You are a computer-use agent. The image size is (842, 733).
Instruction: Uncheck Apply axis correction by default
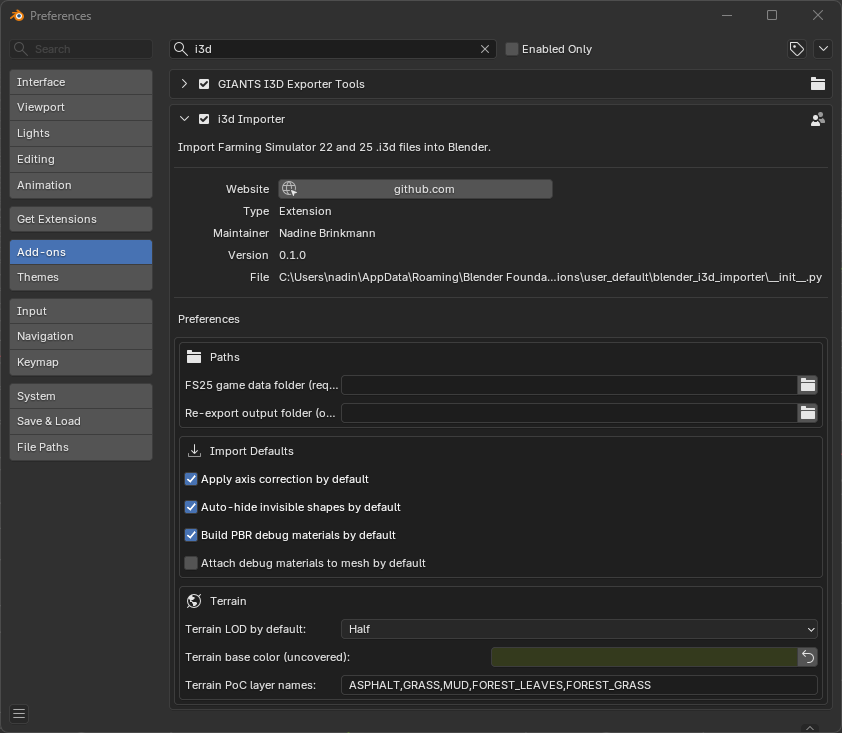pos(191,479)
